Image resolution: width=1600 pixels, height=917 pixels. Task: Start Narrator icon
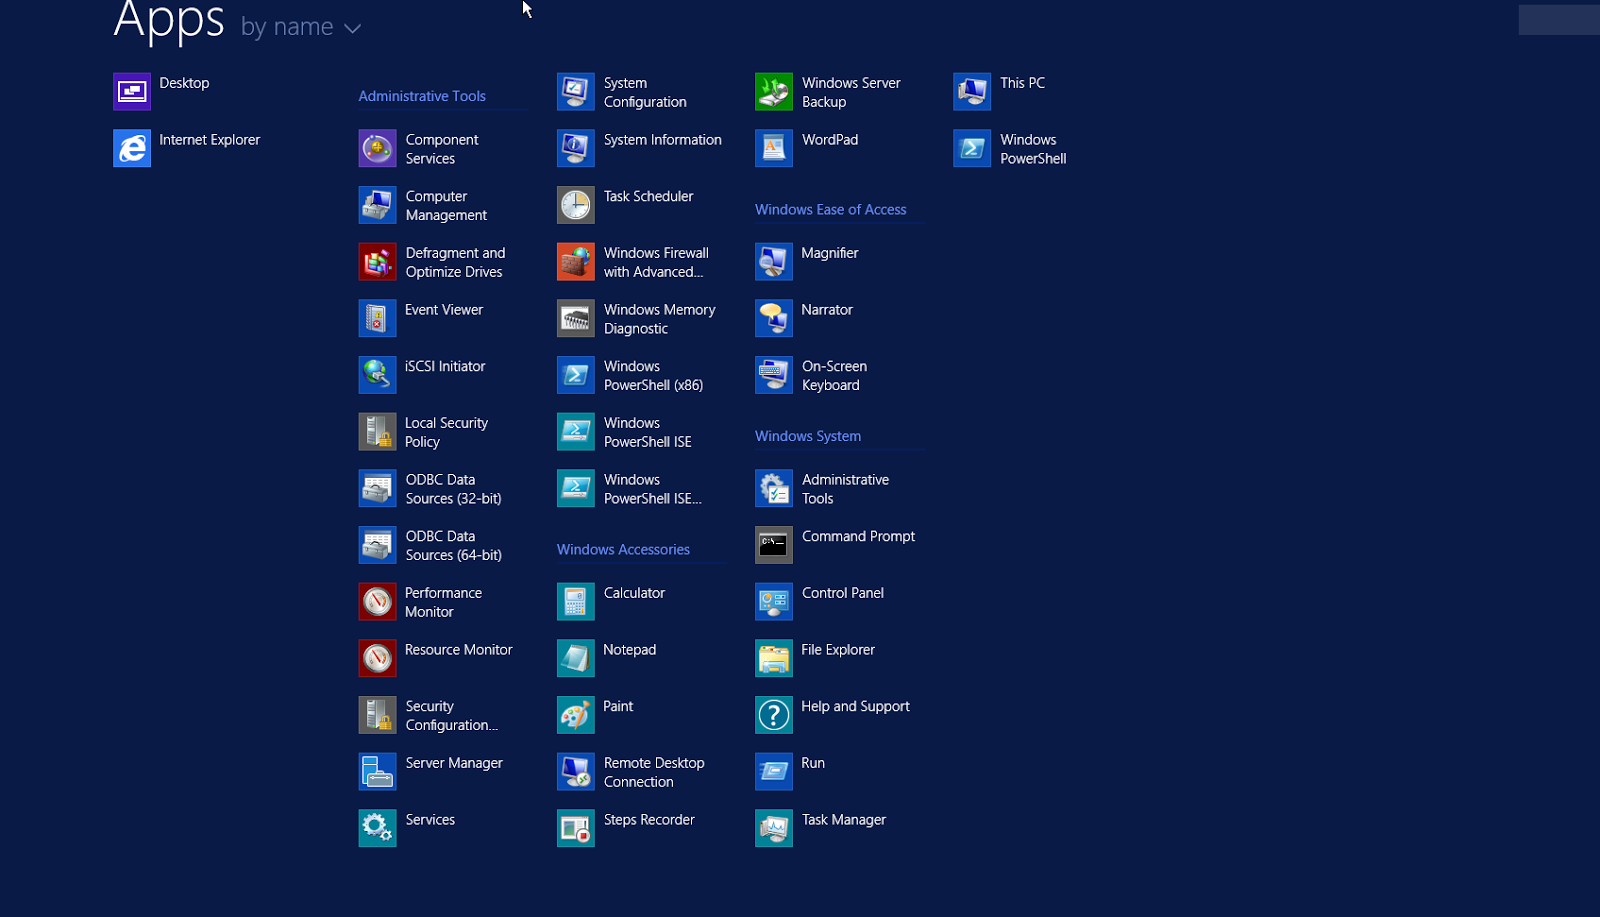(774, 319)
